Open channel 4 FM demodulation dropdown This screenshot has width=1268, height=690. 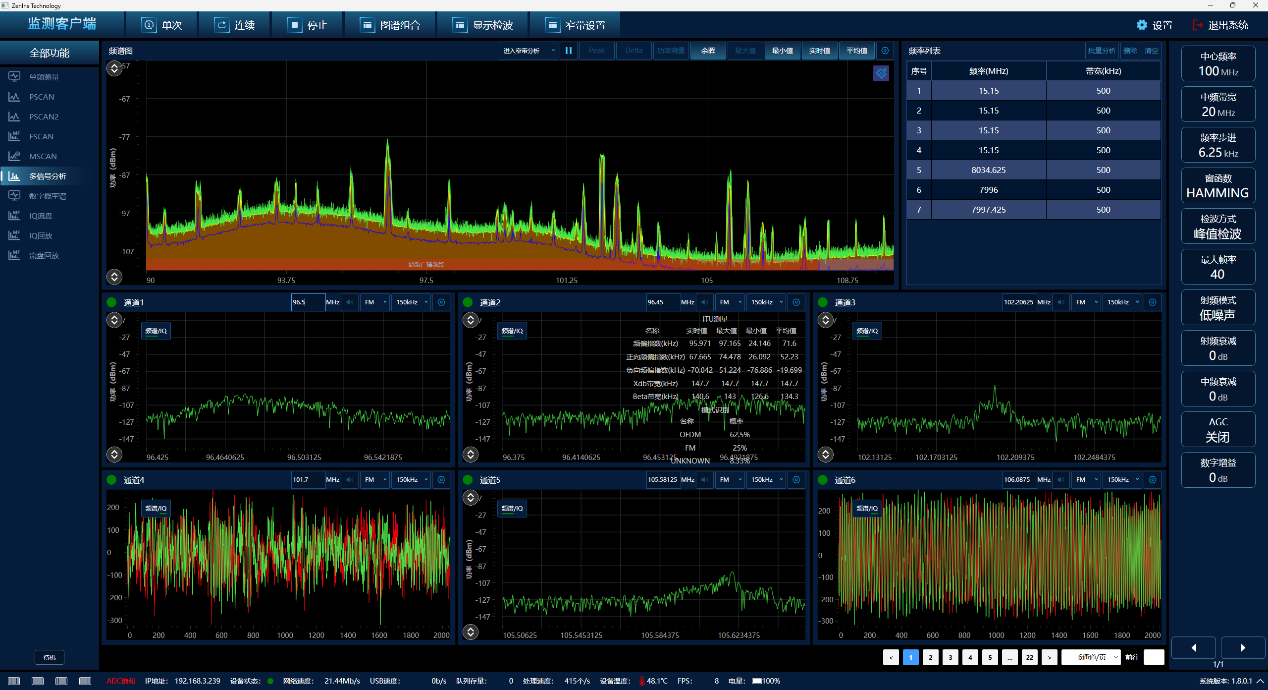(375, 480)
